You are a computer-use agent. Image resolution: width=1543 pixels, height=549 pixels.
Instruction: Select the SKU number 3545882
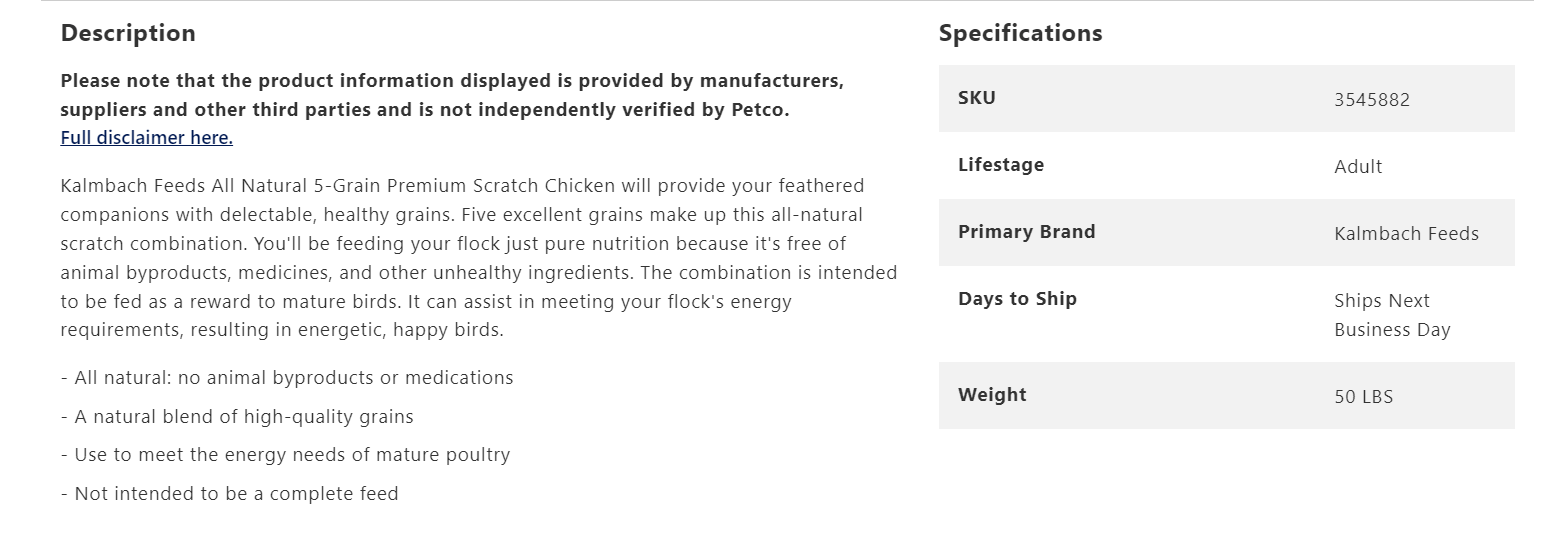[x=1371, y=100]
